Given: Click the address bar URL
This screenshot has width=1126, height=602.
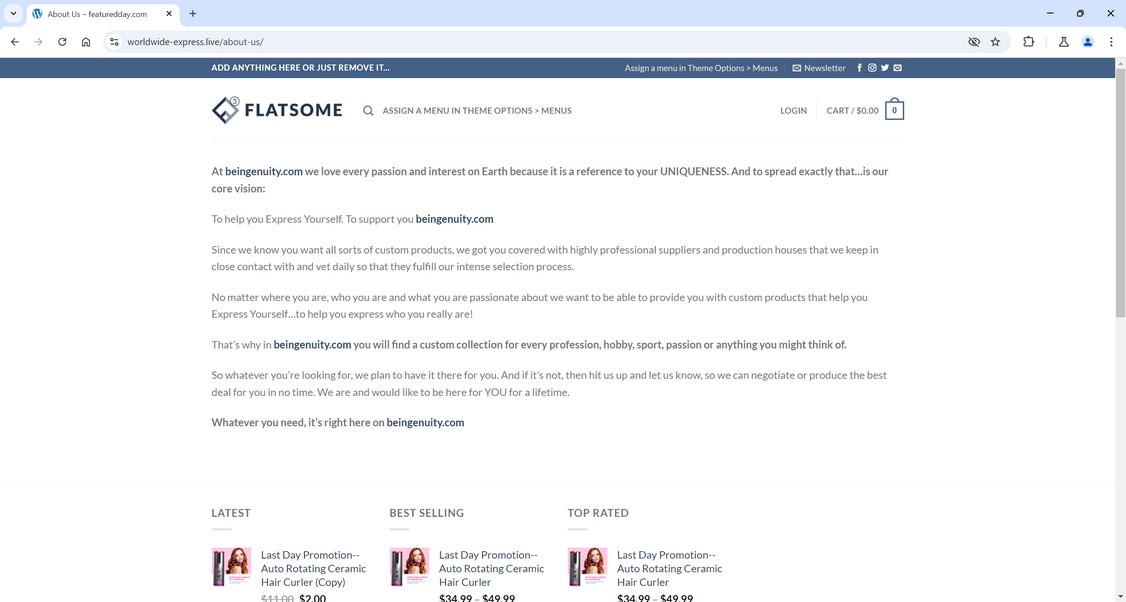Looking at the screenshot, I should [x=195, y=42].
